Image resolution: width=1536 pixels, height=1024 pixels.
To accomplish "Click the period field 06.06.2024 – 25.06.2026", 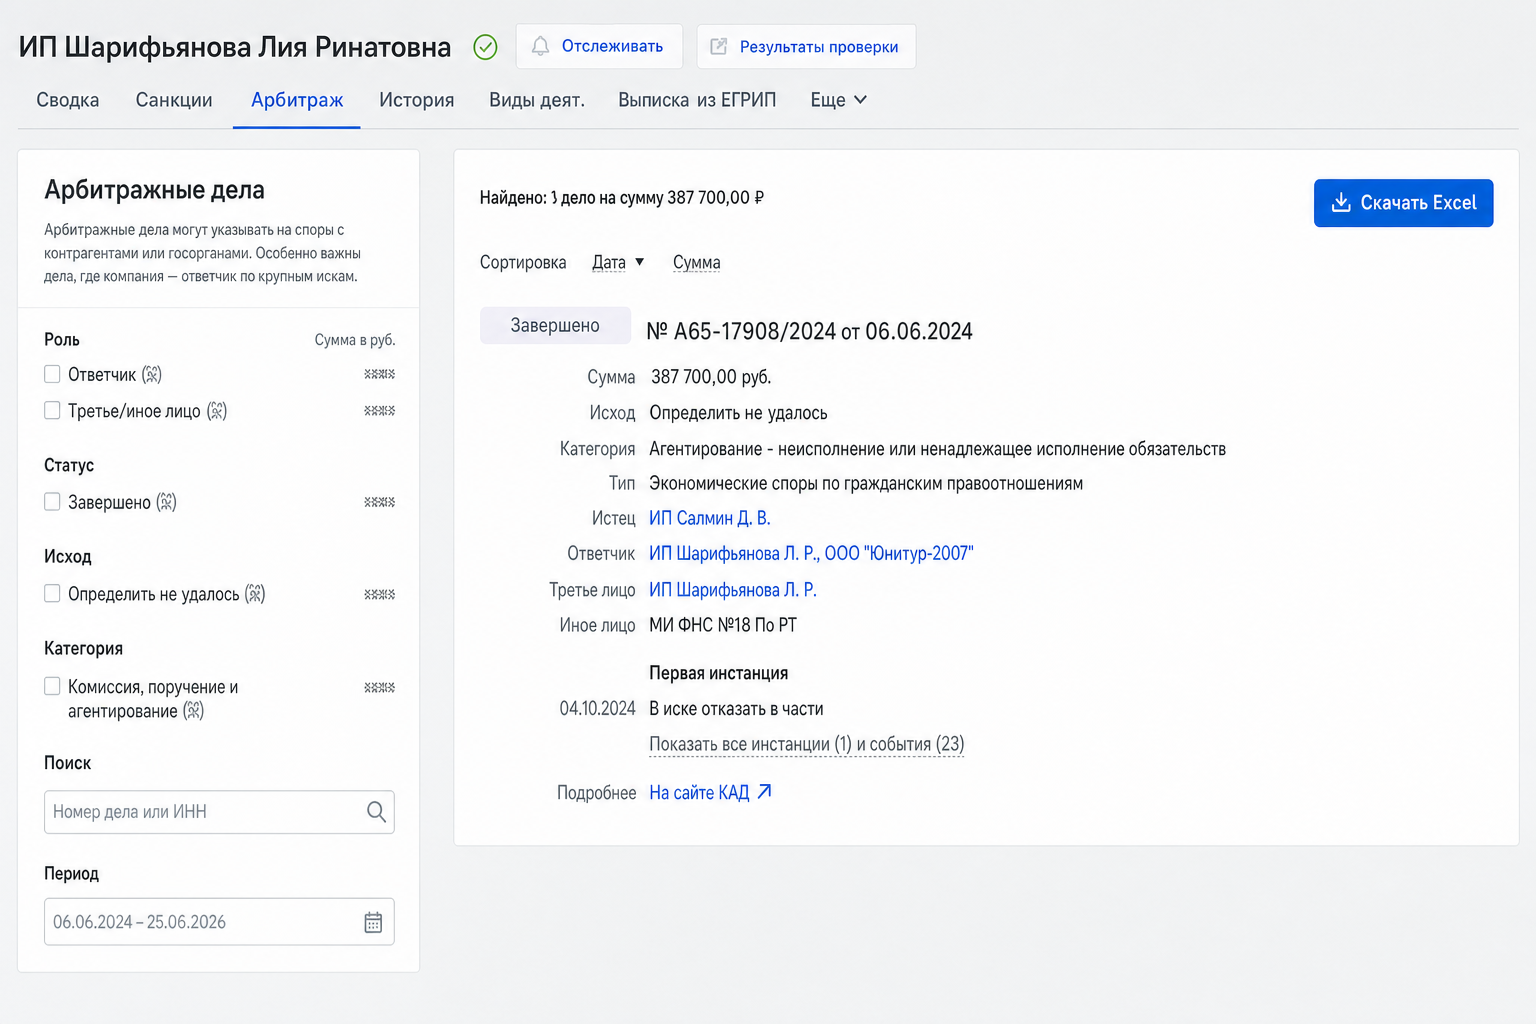I will point(219,922).
